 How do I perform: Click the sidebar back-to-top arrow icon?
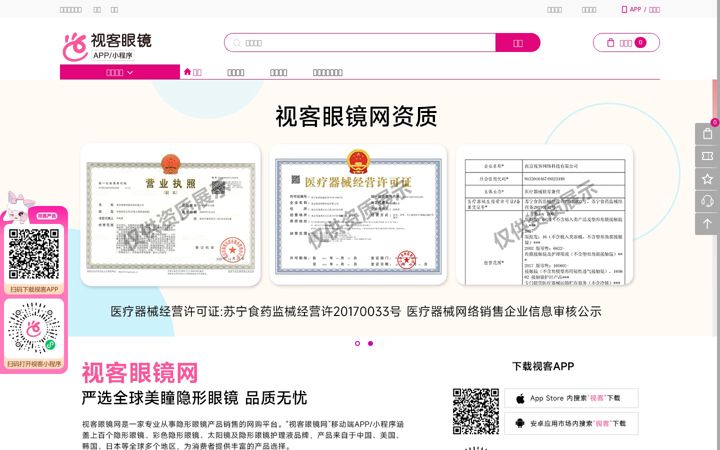[x=707, y=224]
